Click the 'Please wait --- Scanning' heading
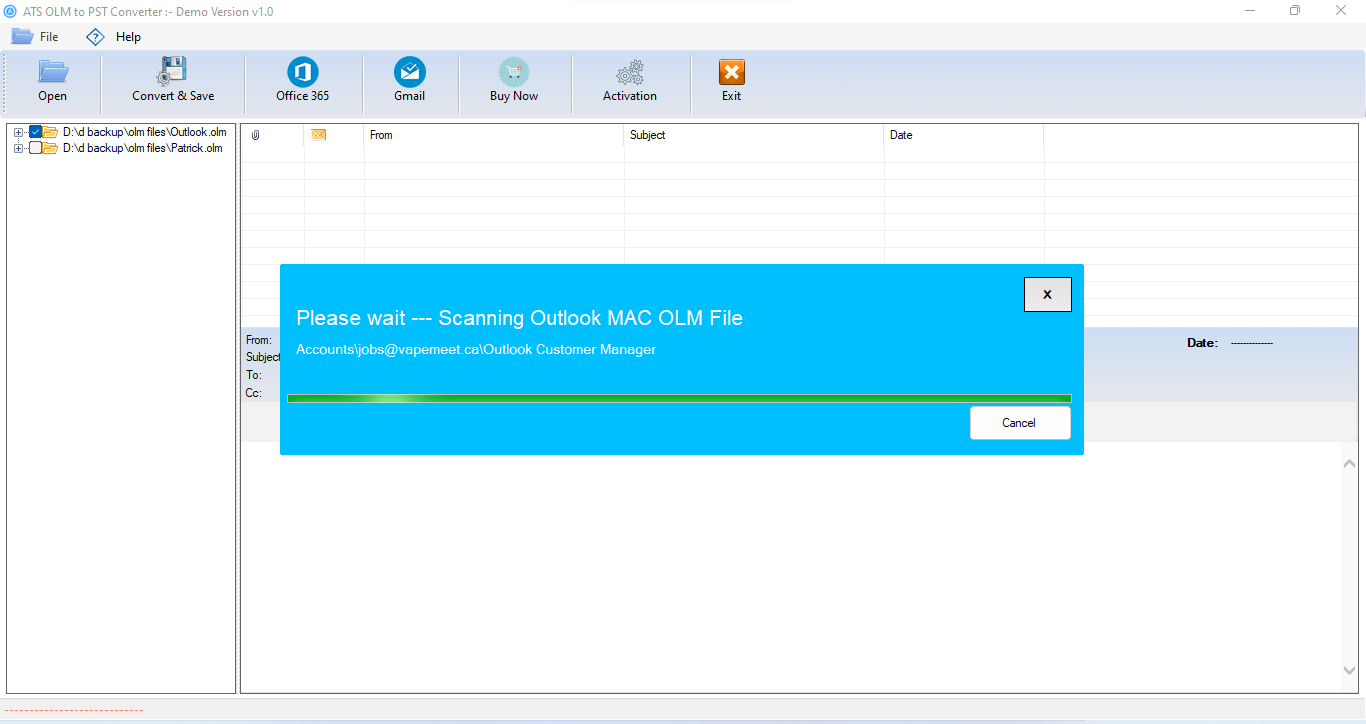 click(x=519, y=318)
